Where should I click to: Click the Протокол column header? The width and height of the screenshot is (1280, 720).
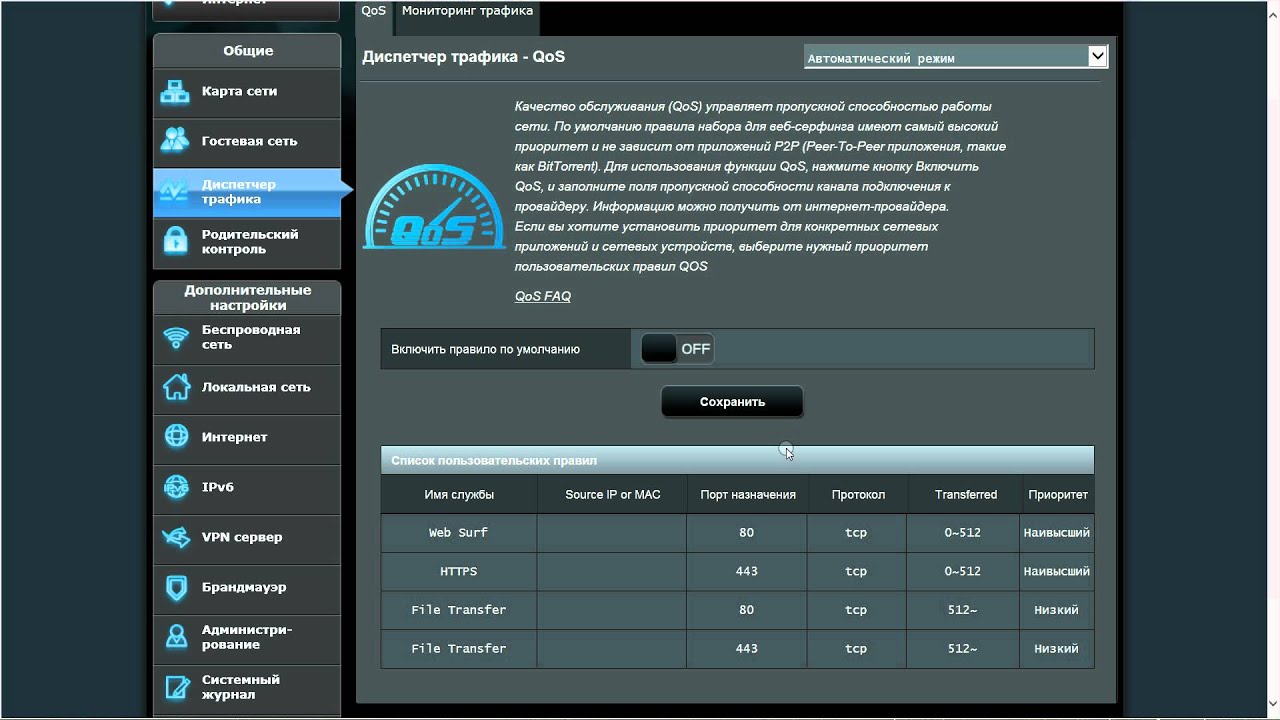click(x=858, y=494)
